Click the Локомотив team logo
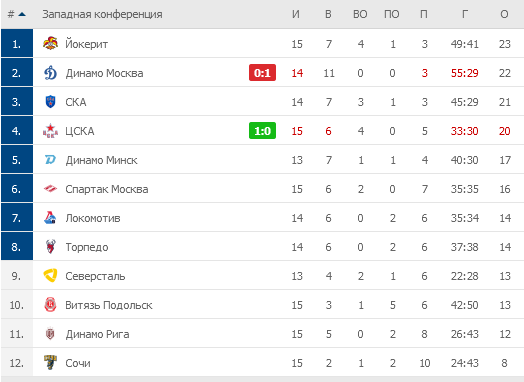This screenshot has height=382, width=524. tap(50, 218)
